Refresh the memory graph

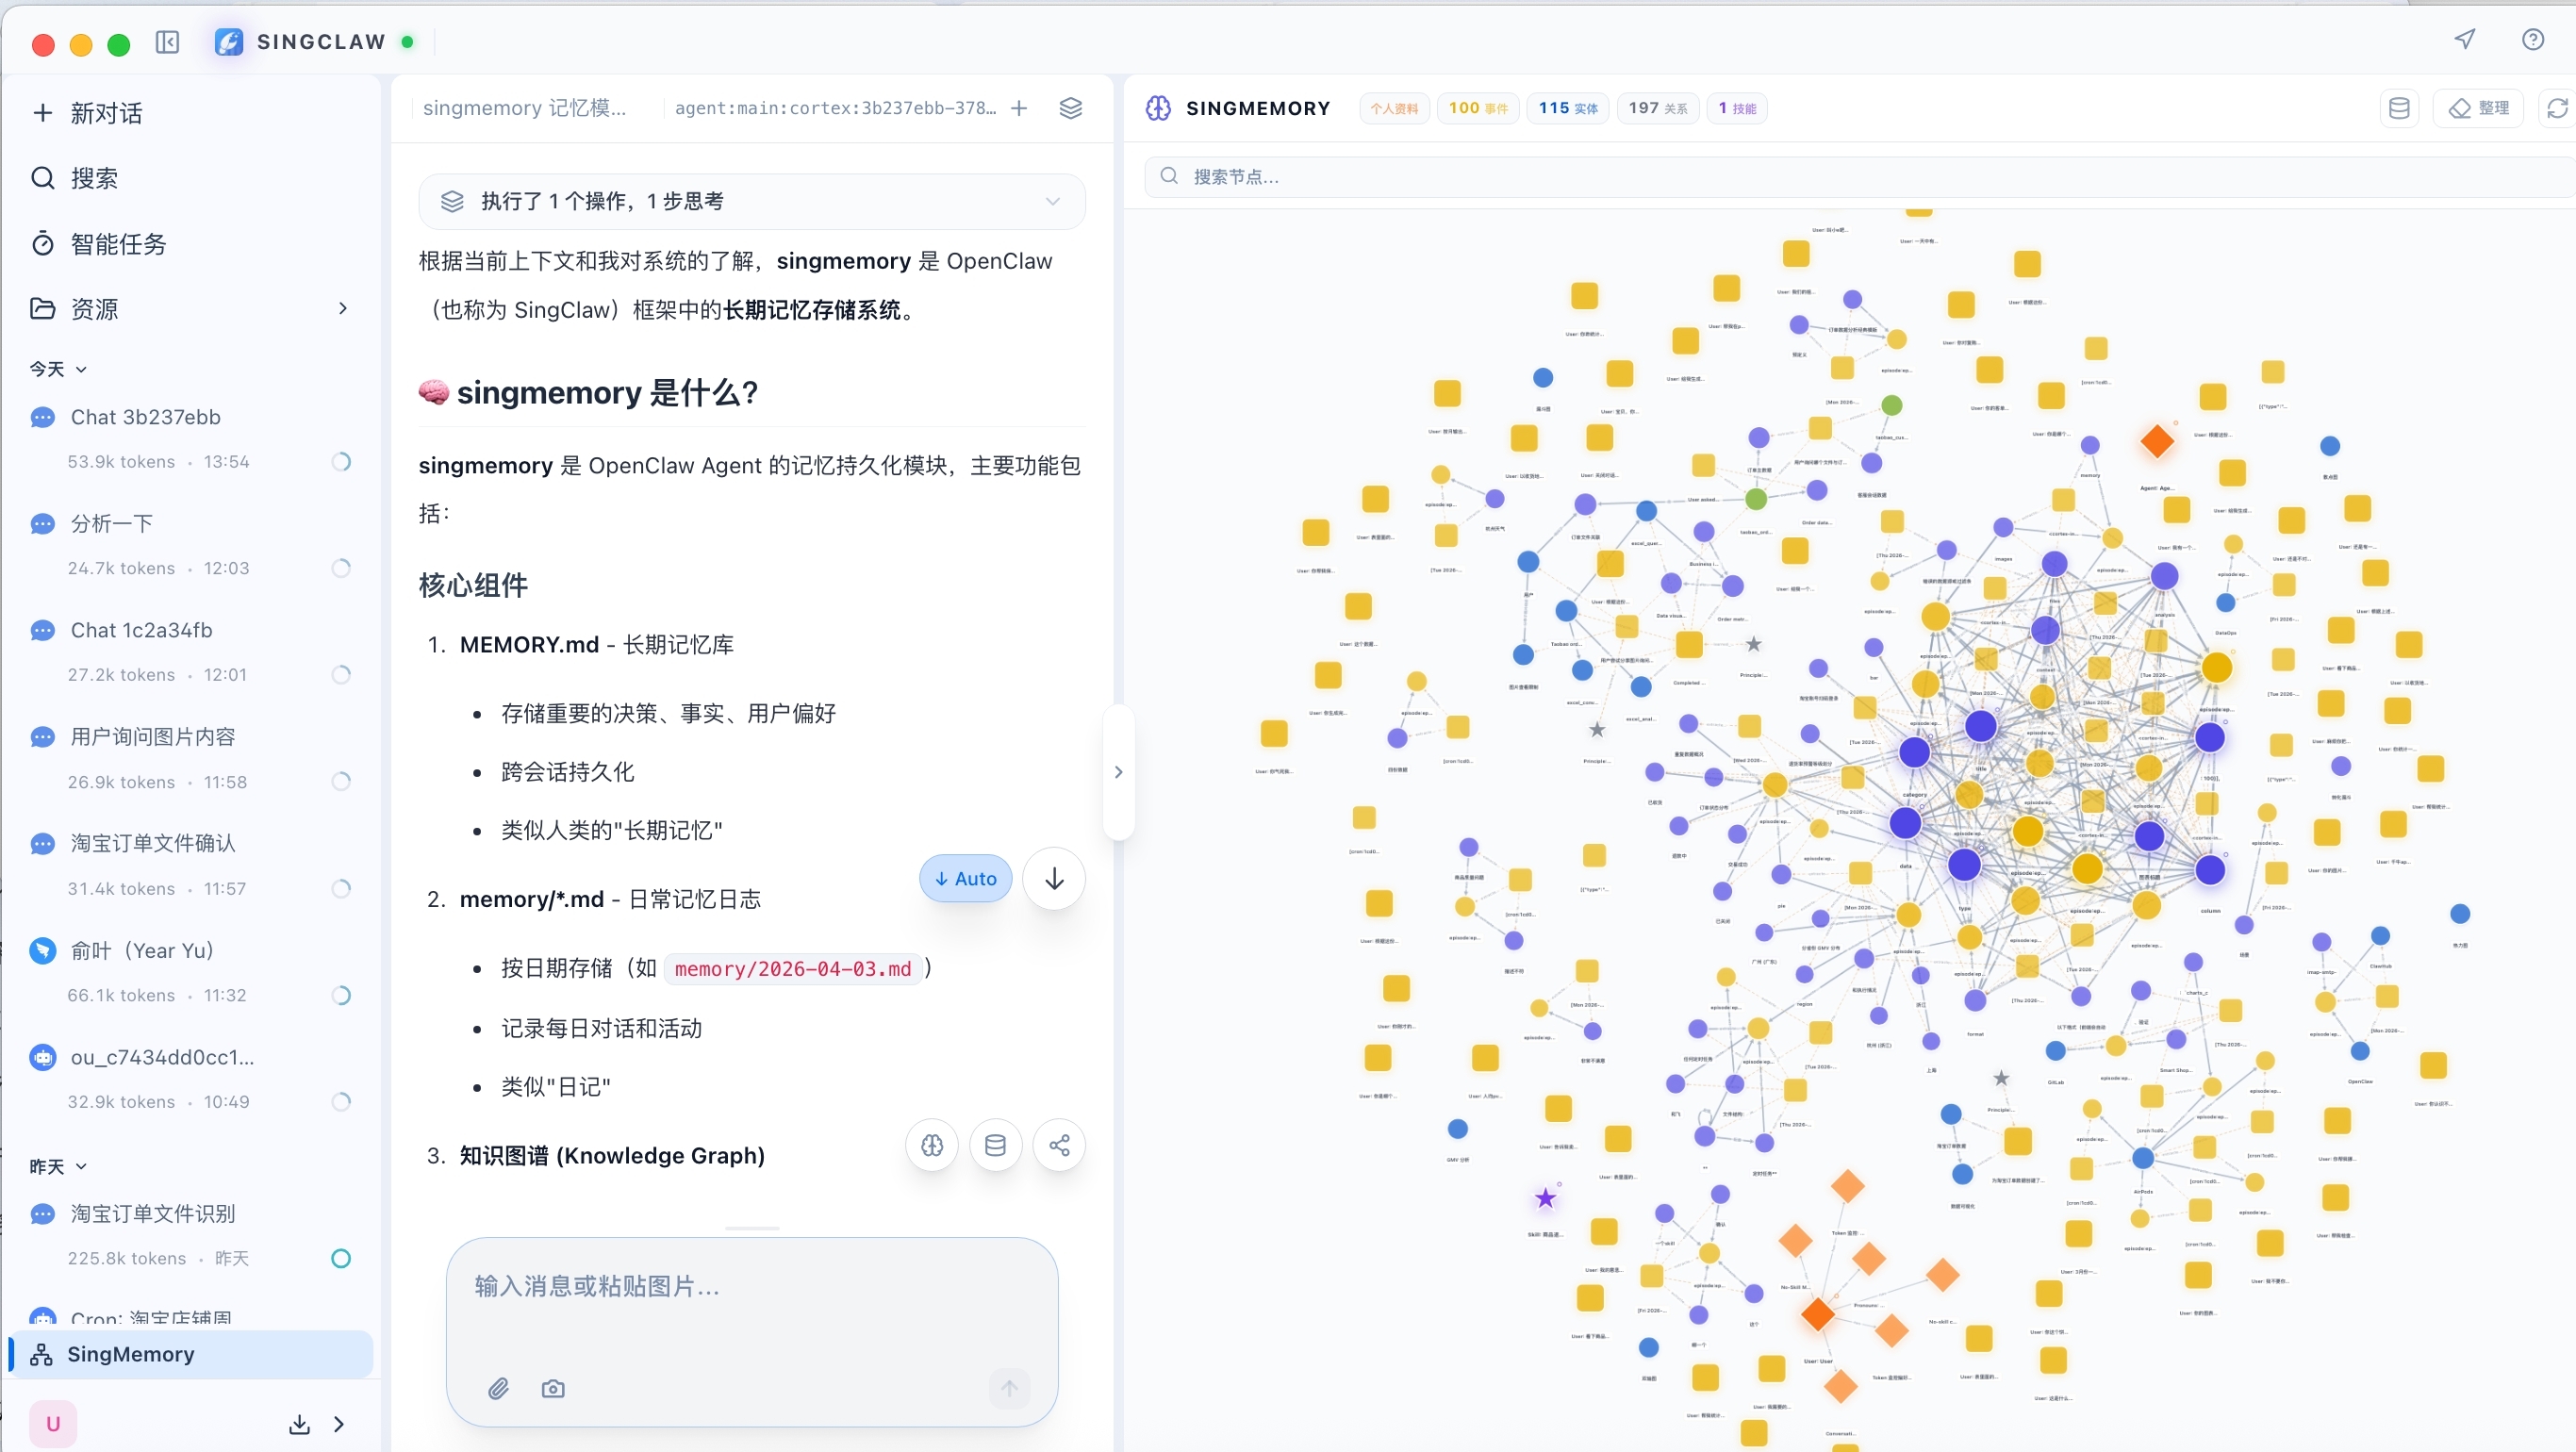click(x=2557, y=108)
